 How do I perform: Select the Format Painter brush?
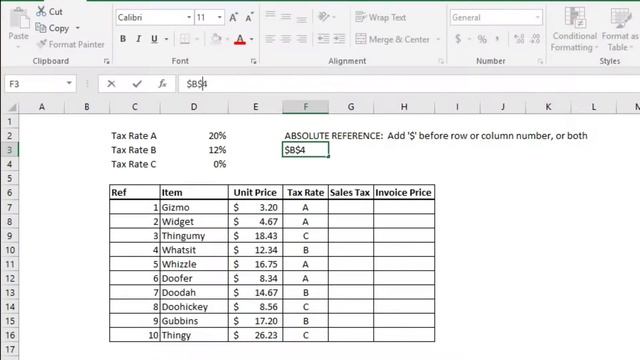click(x=41, y=44)
